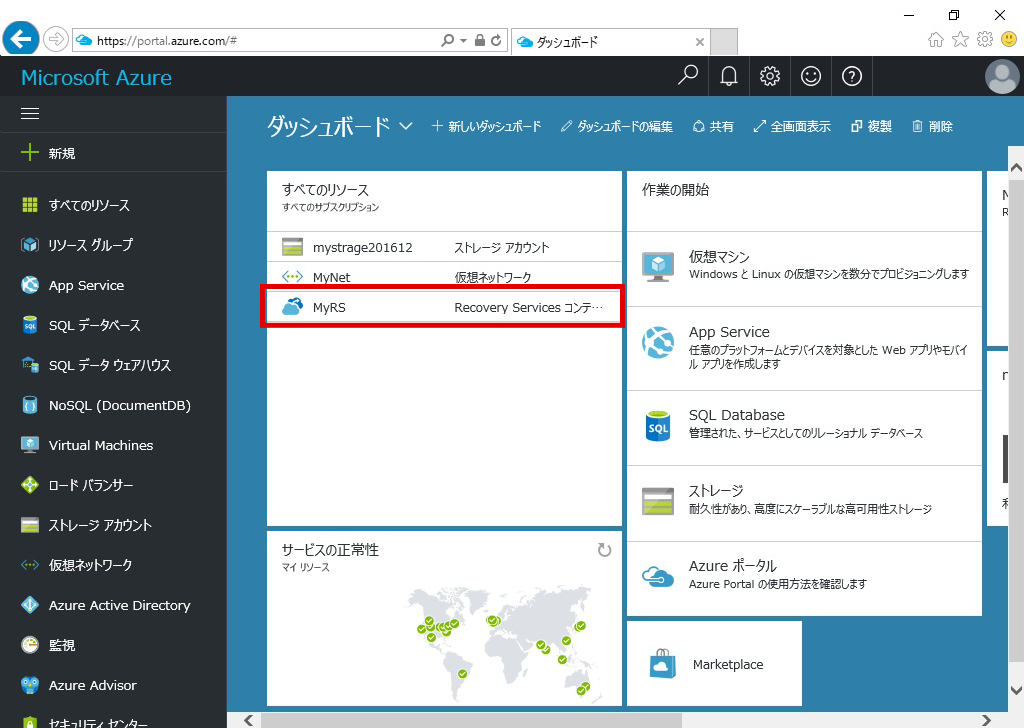
Task: Click セキュリティ センター shield icon in sidebar
Action: (x=30, y=722)
